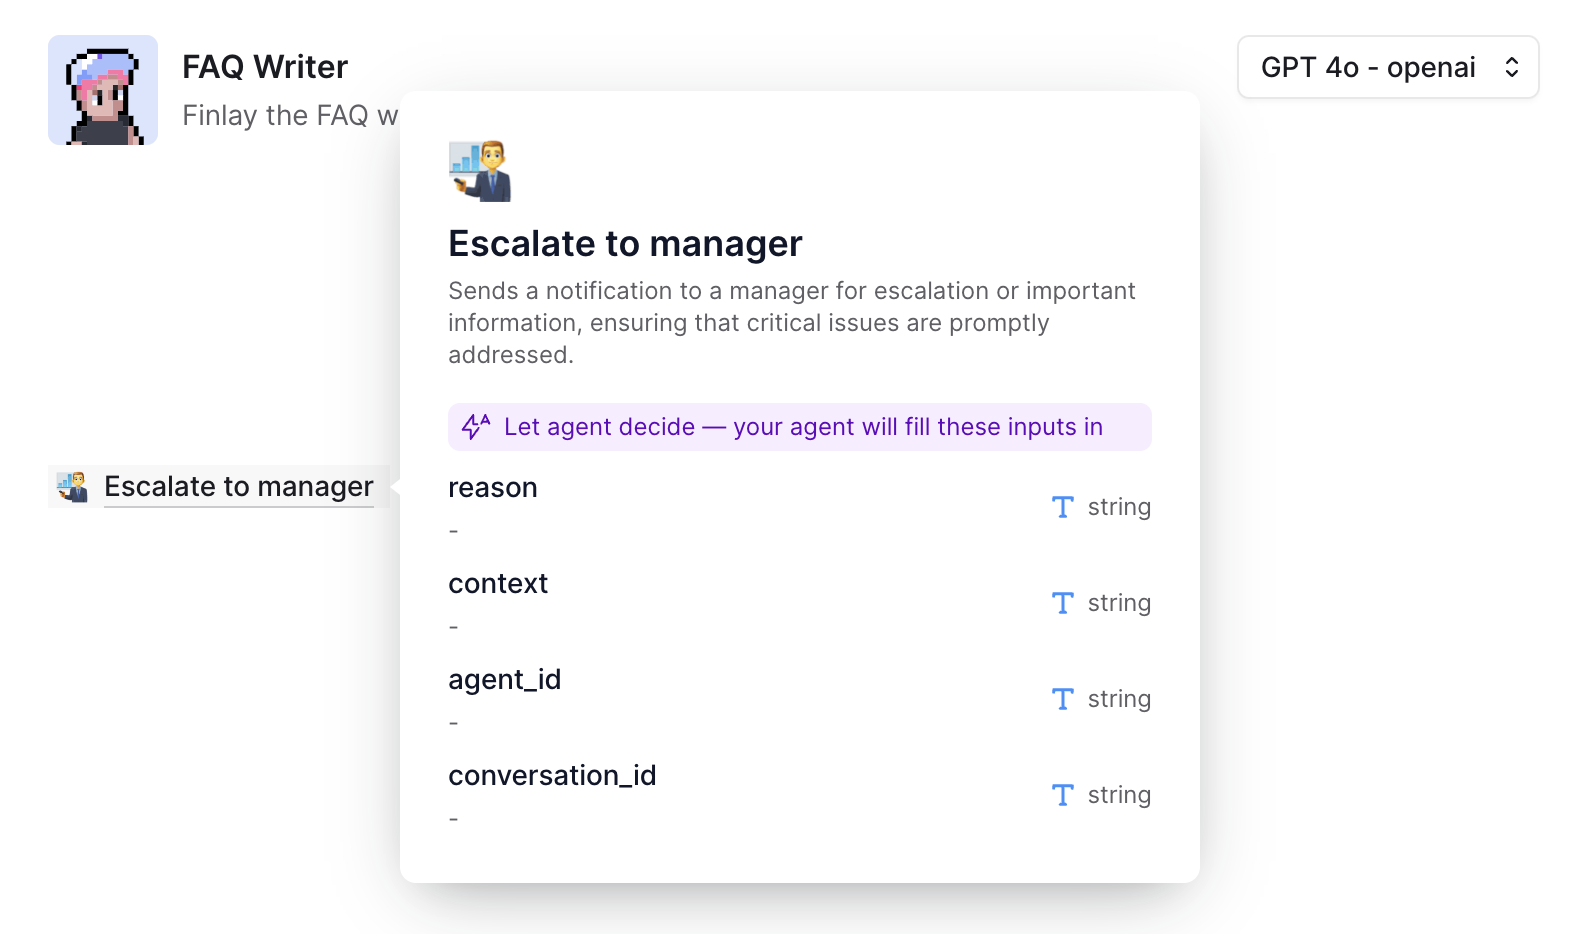Click the FAQ Writer agent title
This screenshot has height=934, width=1592.
265,67
